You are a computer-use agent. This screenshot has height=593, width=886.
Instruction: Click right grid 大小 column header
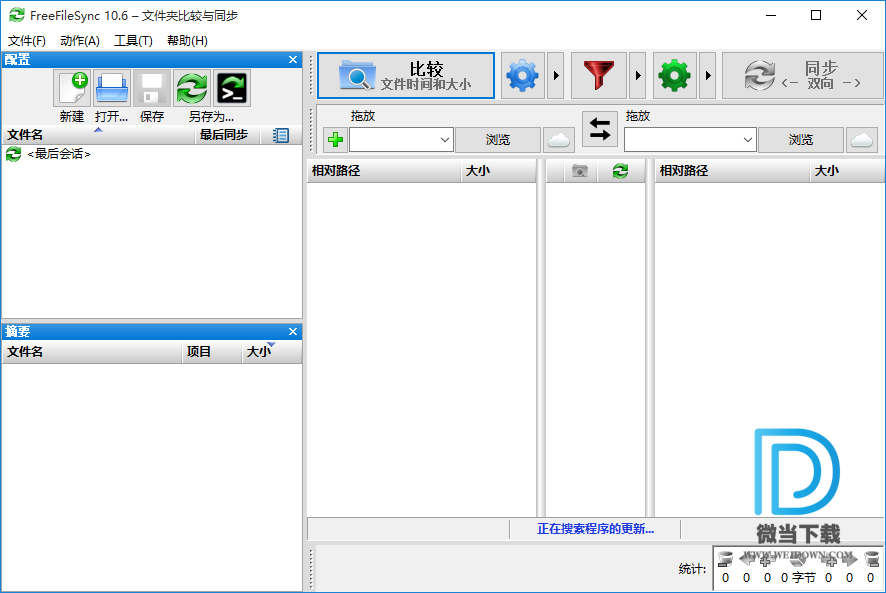click(847, 171)
